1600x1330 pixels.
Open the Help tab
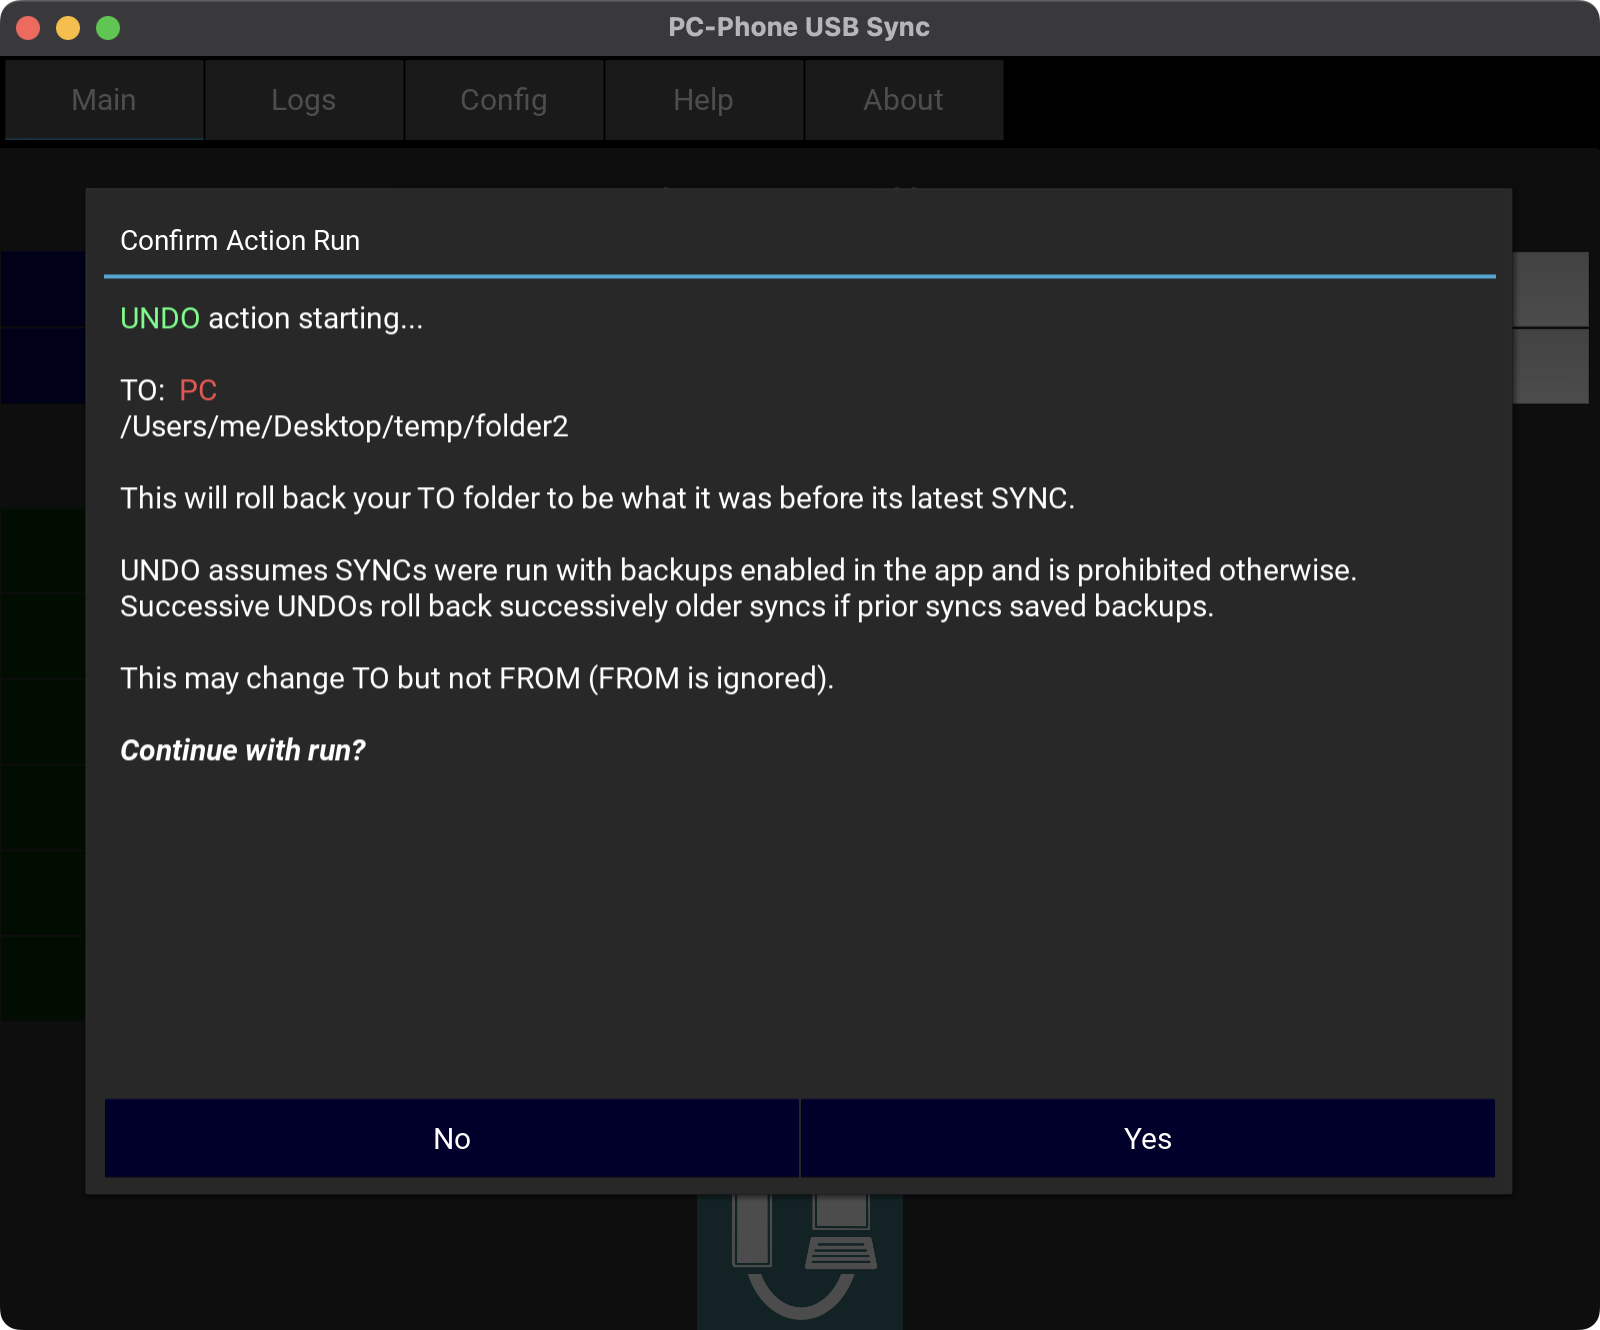click(x=704, y=100)
